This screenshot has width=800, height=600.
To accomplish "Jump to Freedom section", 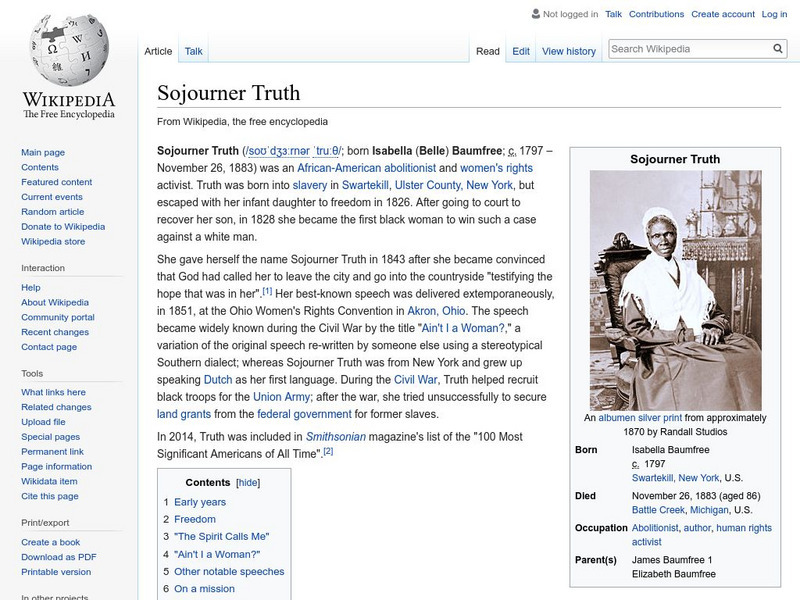I will tap(195, 519).
